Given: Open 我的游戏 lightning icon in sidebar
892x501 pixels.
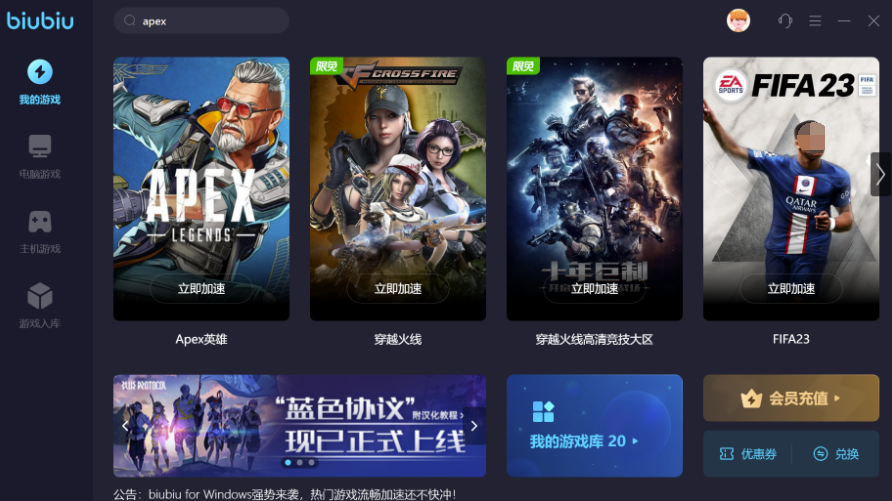Looking at the screenshot, I should [40, 72].
